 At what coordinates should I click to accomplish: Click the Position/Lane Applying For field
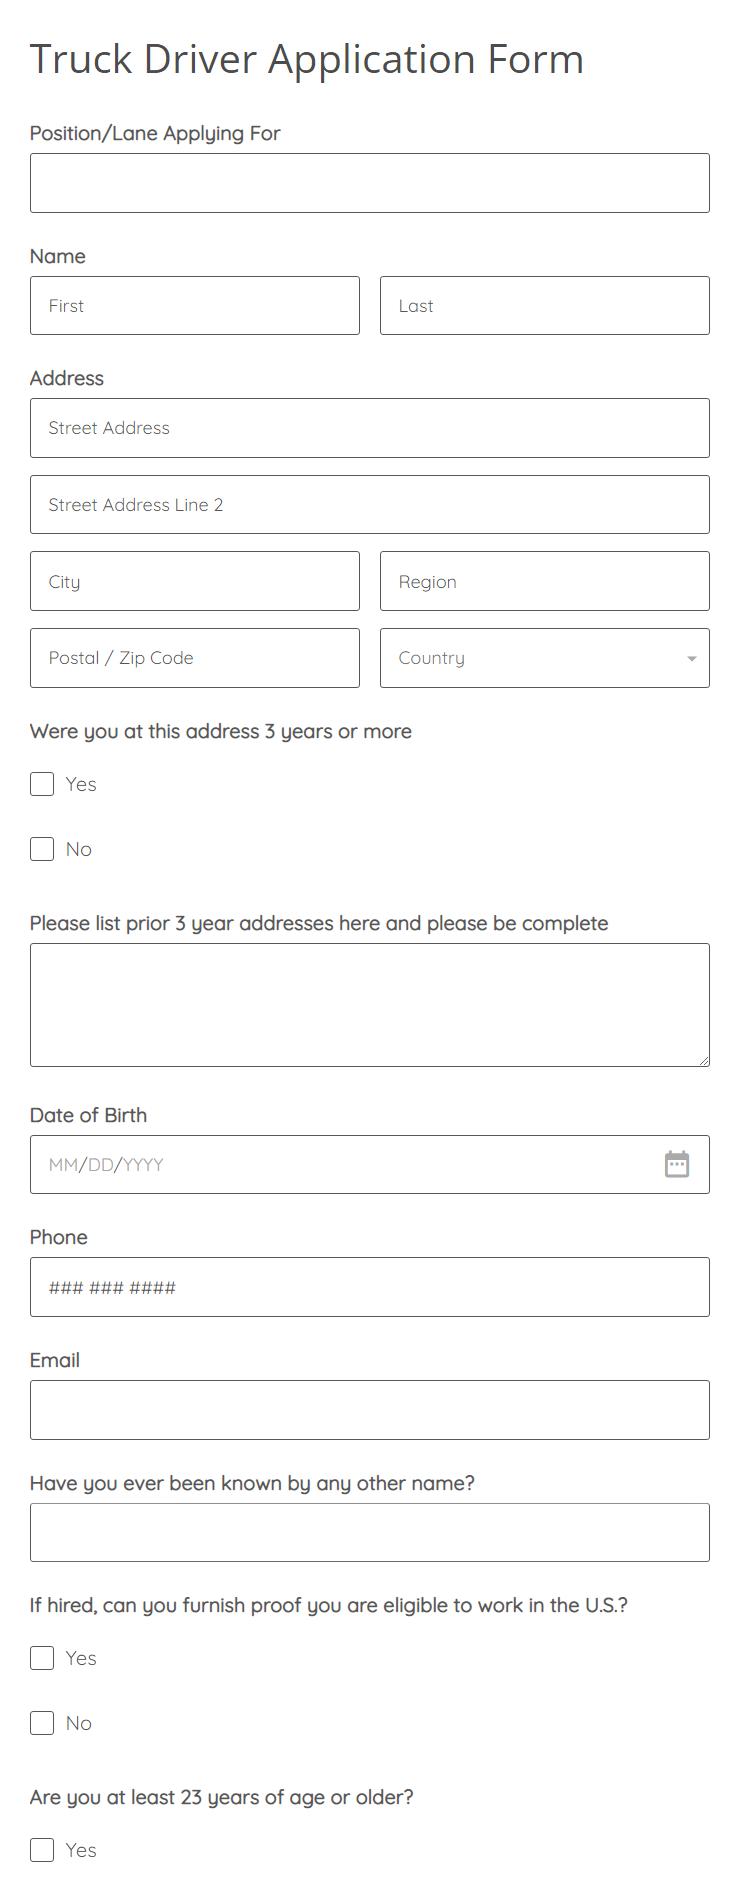(370, 182)
